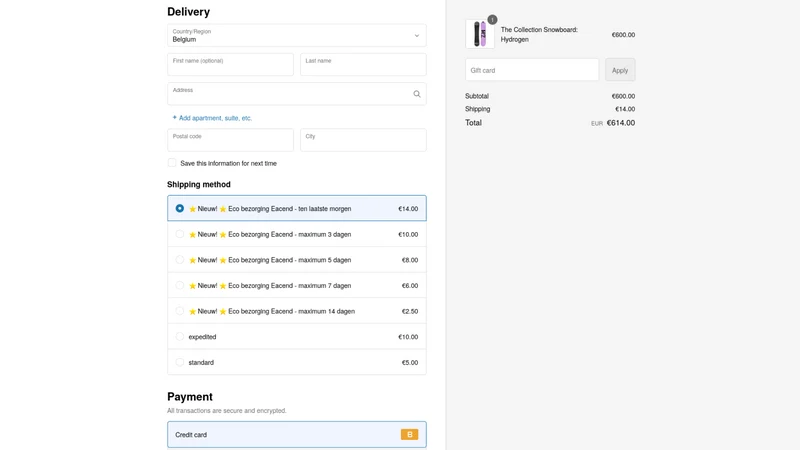This screenshot has height=450, width=800.
Task: Focus the City input field
Action: point(363,140)
